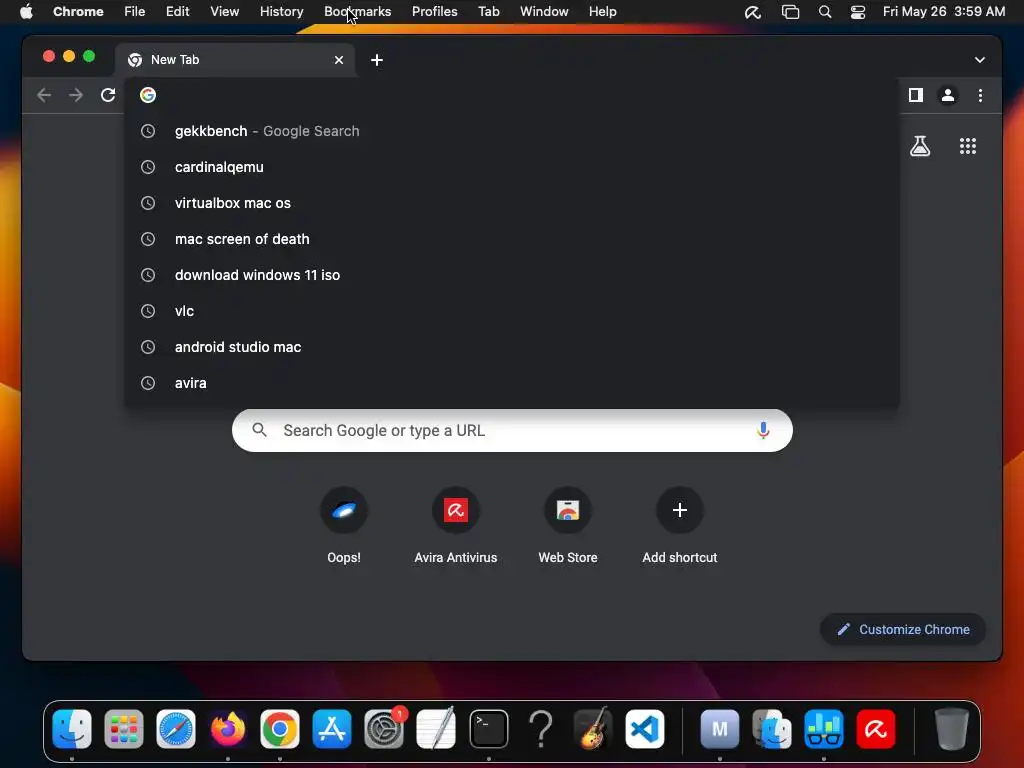
Task: Open the Apple menu
Action: click(x=25, y=12)
